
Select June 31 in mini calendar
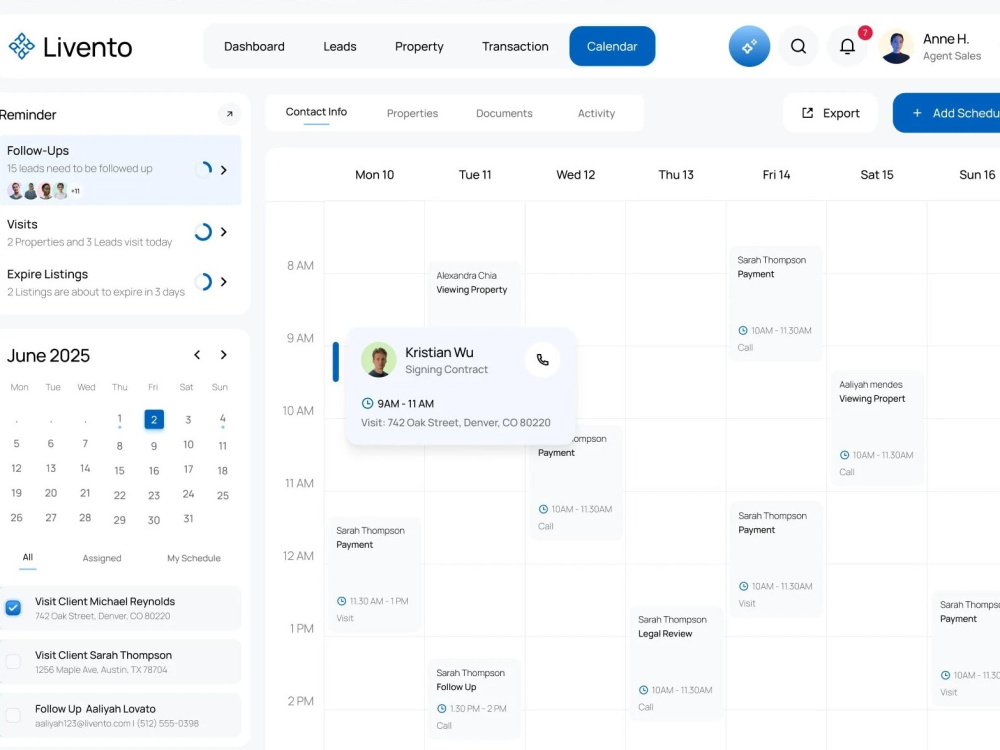[188, 519]
